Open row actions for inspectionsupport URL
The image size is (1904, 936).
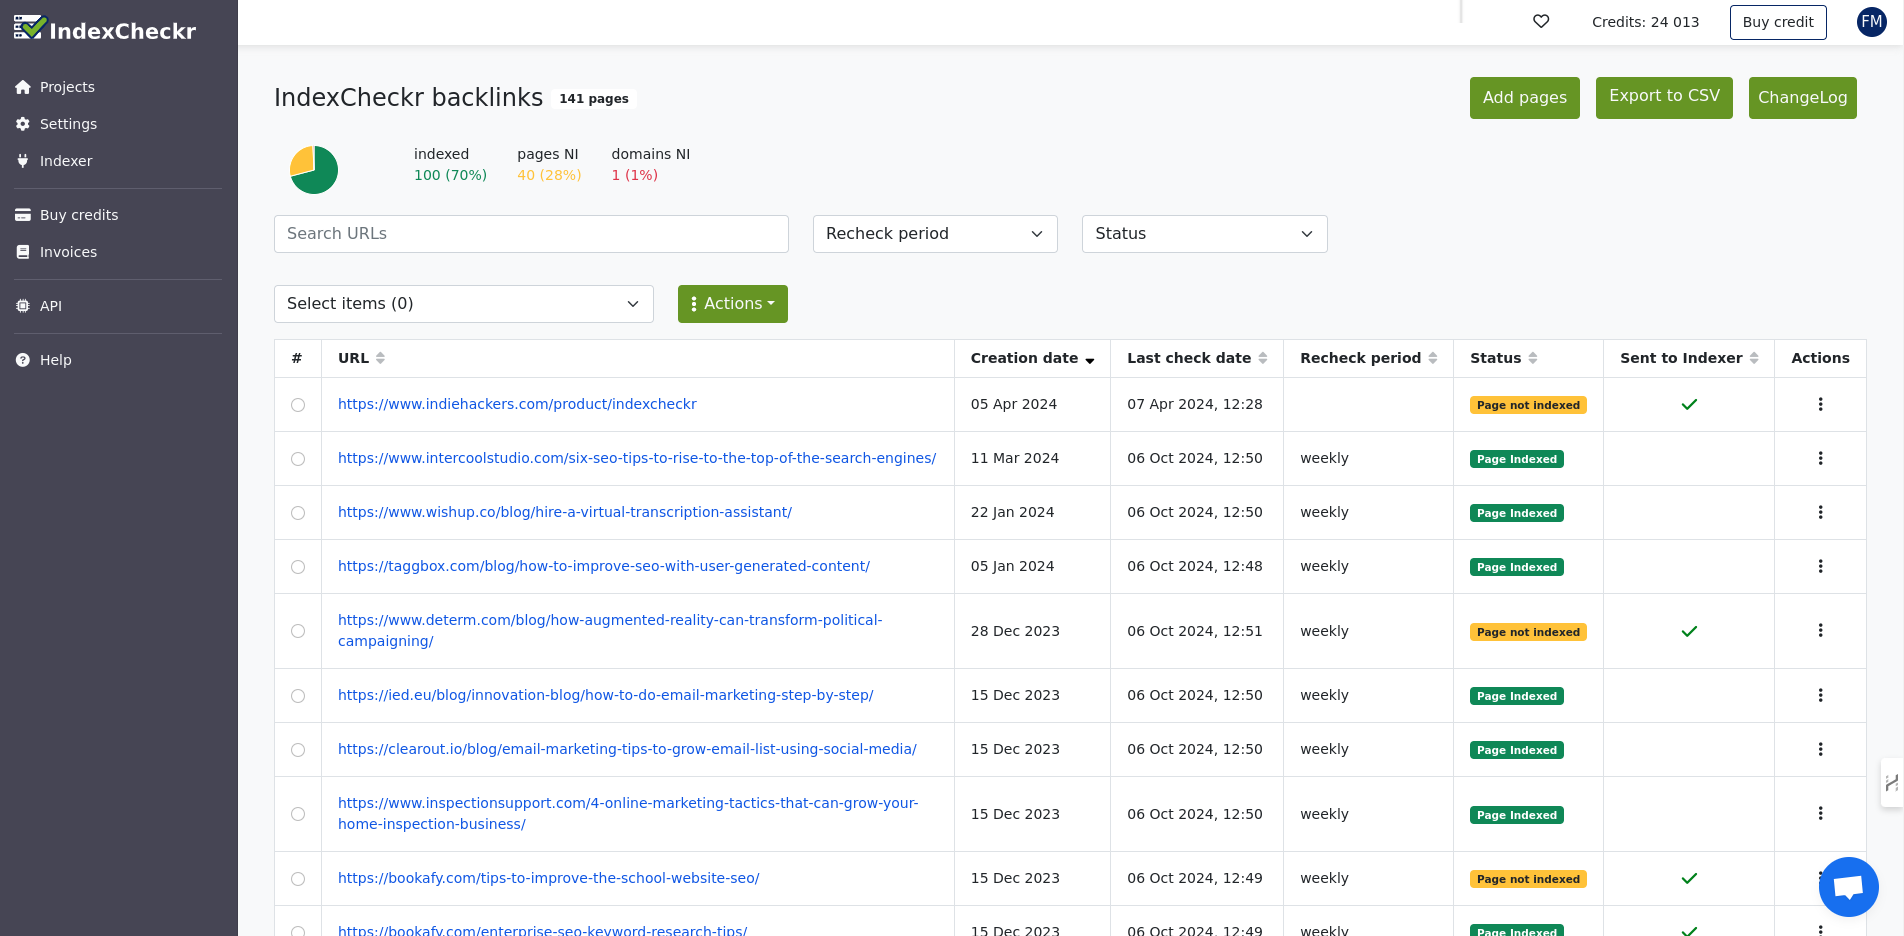[1820, 813]
